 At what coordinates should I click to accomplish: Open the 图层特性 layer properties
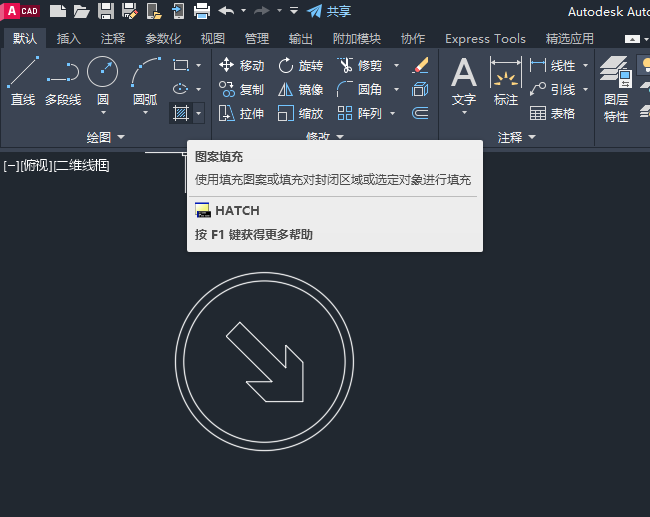tap(616, 89)
